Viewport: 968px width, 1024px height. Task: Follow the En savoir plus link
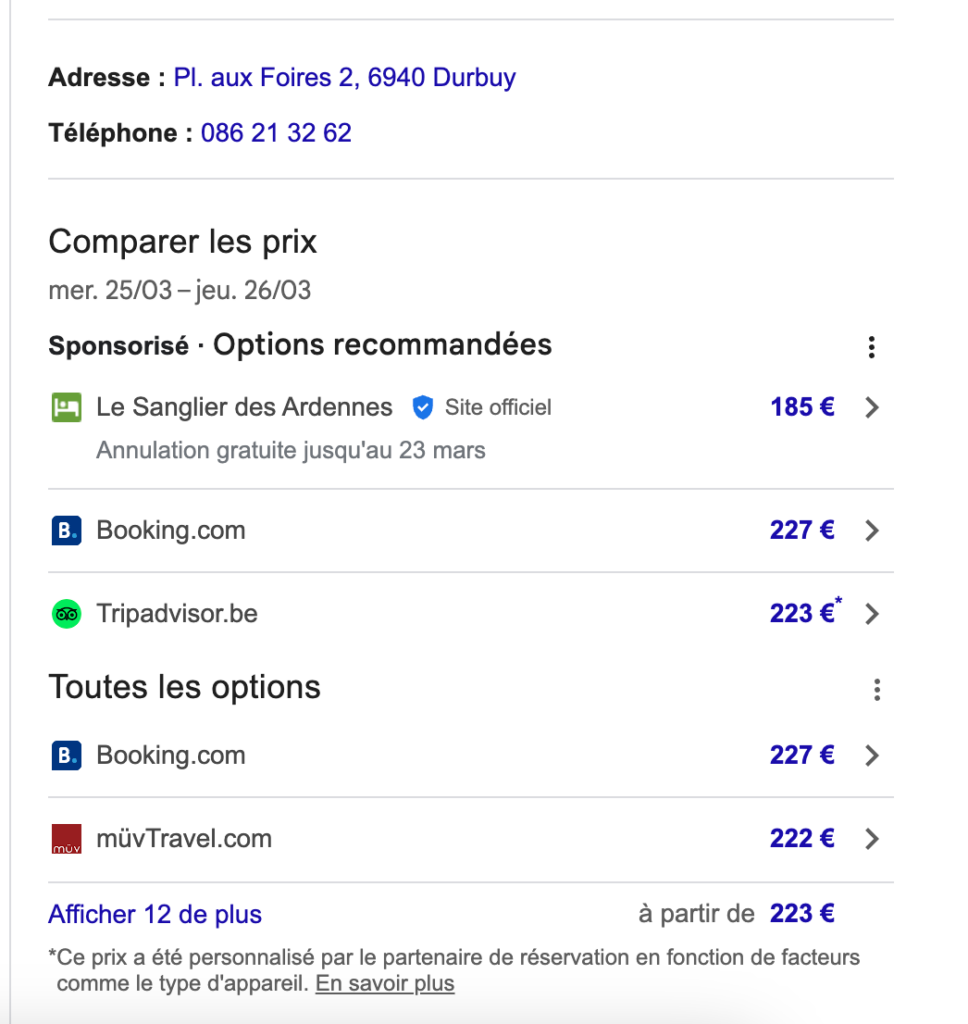(384, 983)
